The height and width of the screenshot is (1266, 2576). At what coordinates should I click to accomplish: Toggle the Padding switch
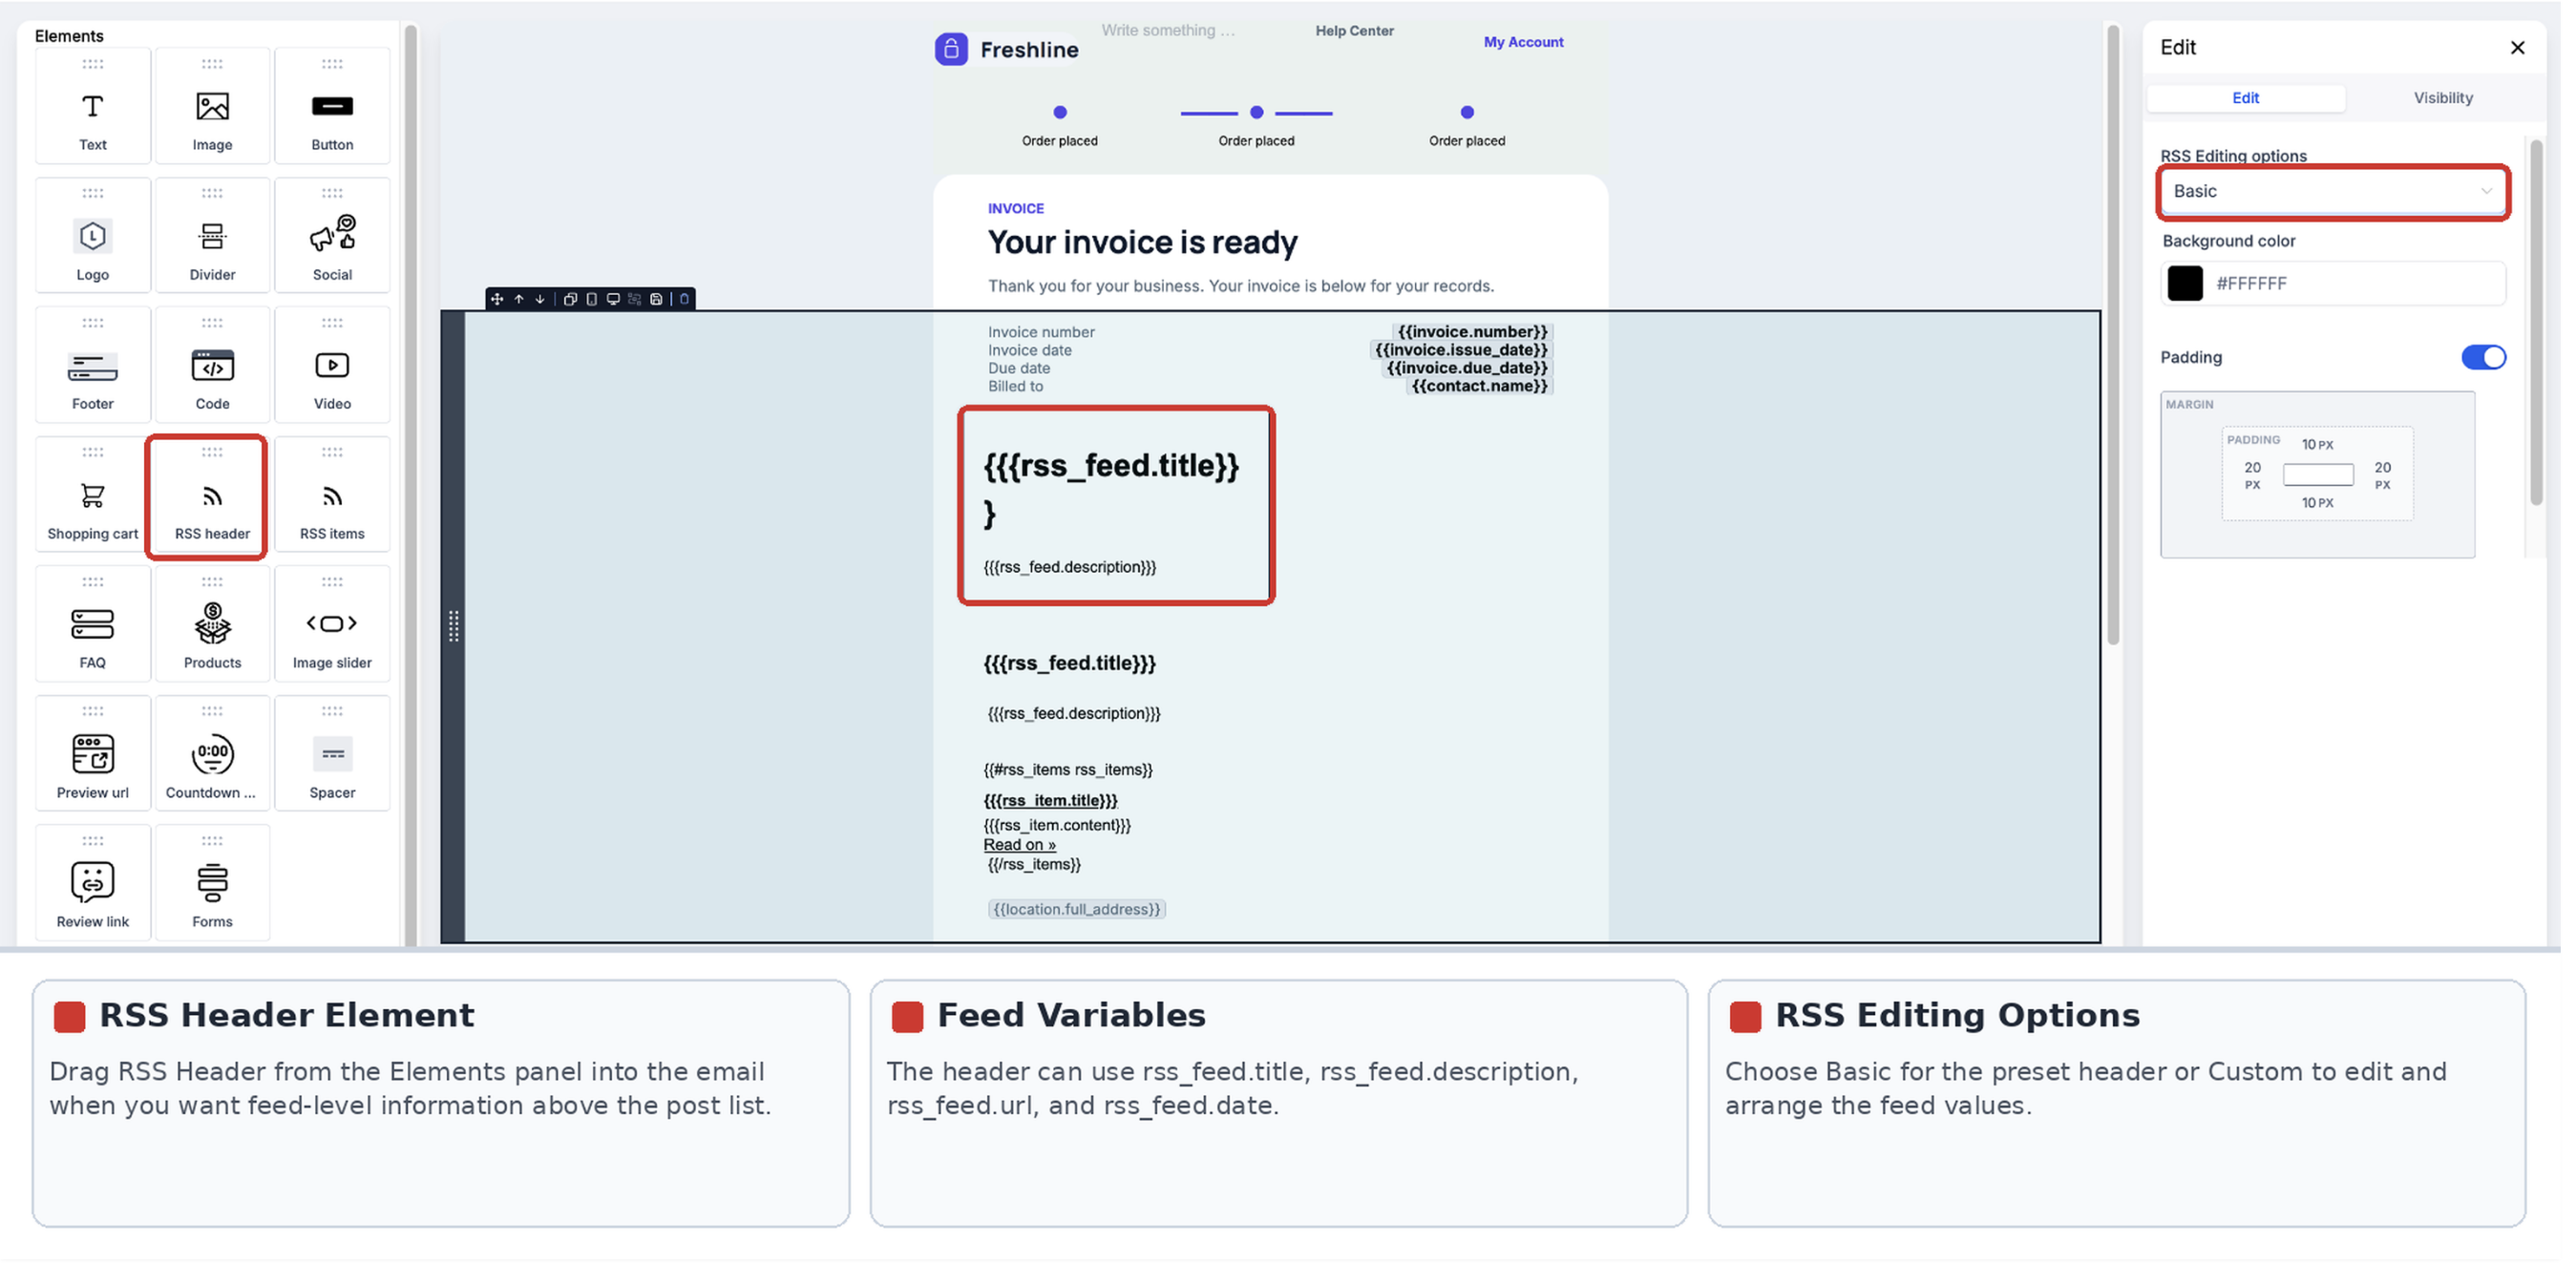coord(2497,359)
